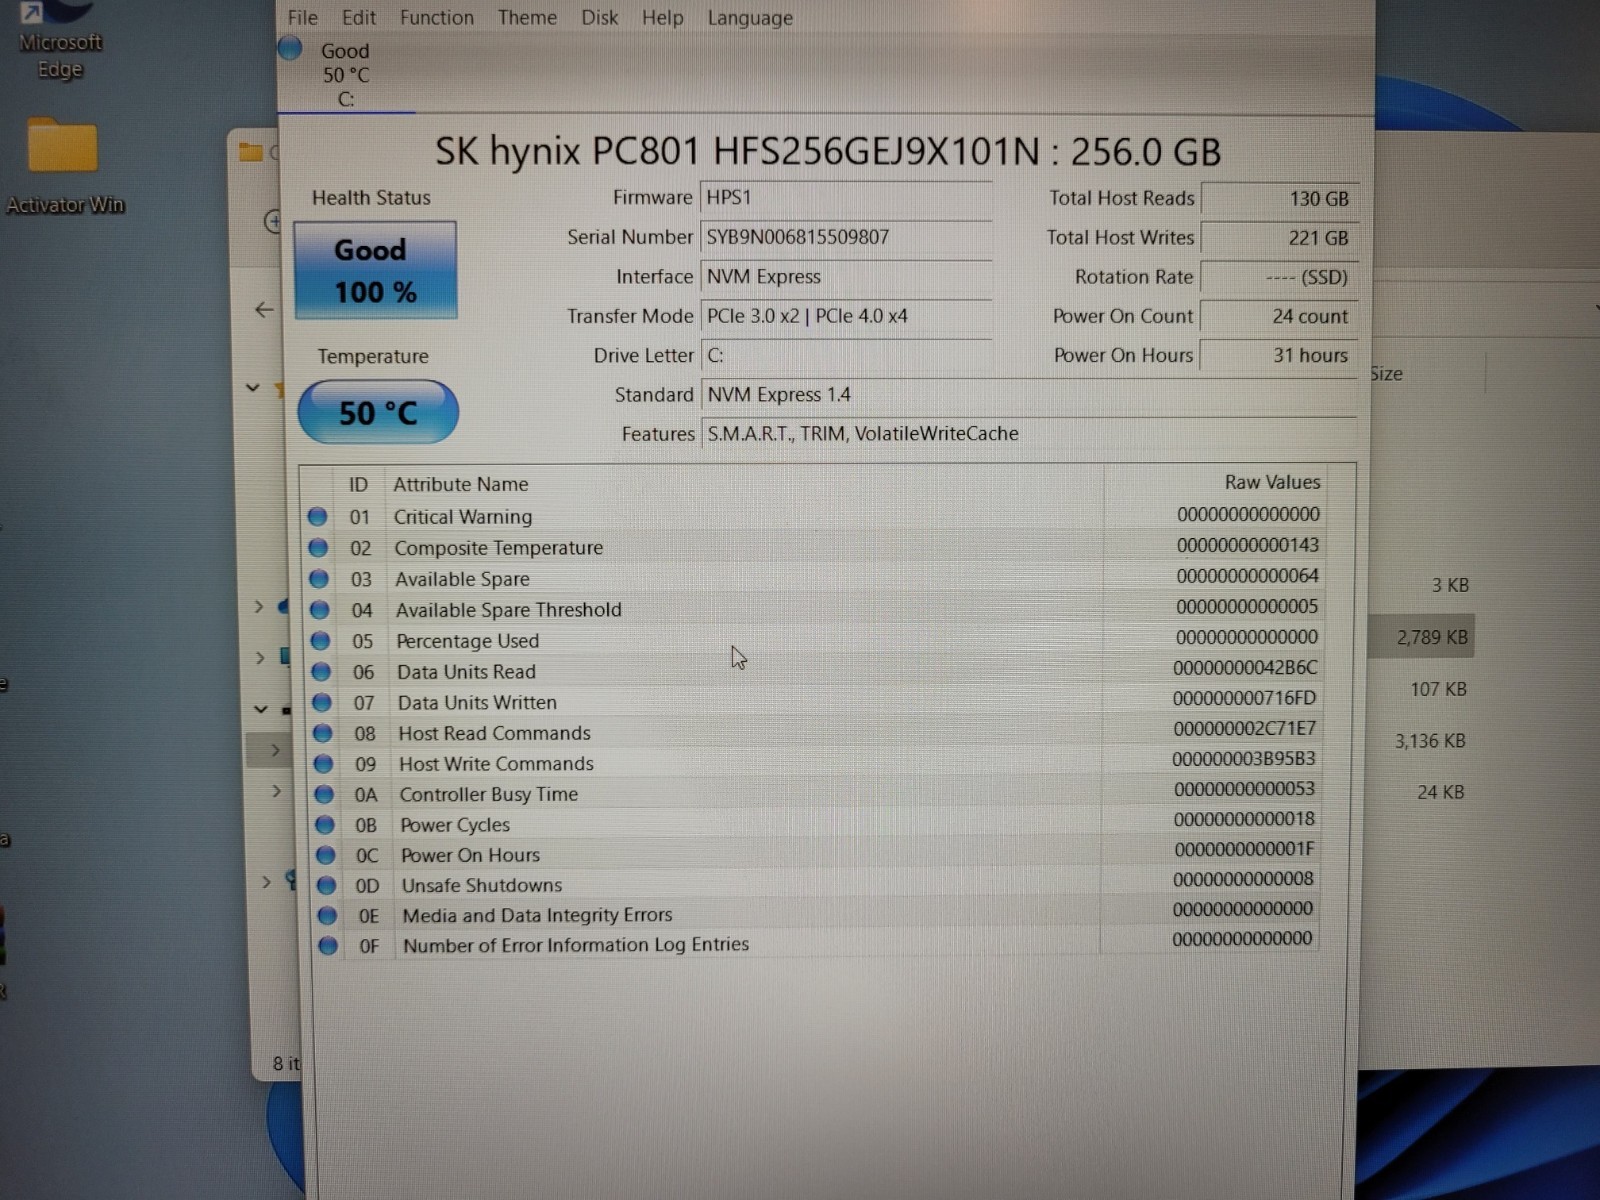Click the Size column header in Explorer
The image size is (1600, 1200).
(x=1386, y=374)
